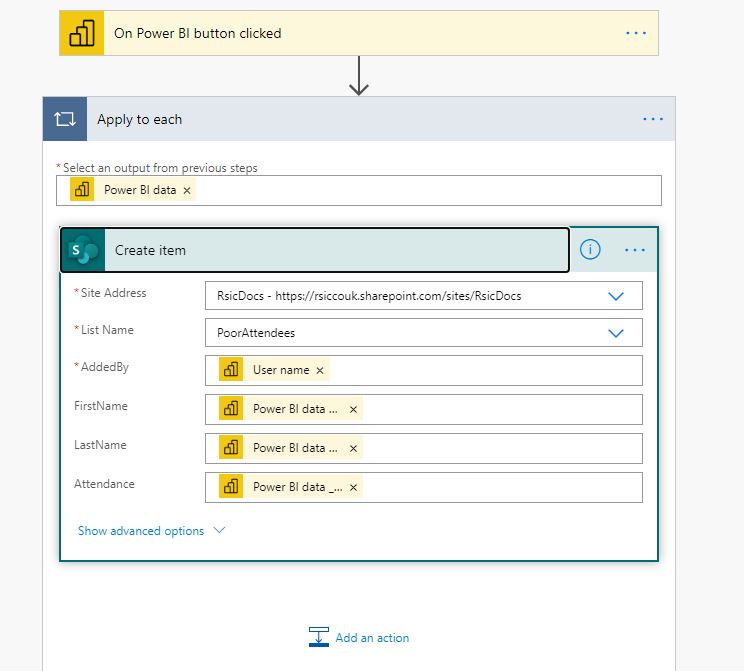The width and height of the screenshot is (744, 671).
Task: Expand the Site Address dropdown
Action: [x=616, y=296]
